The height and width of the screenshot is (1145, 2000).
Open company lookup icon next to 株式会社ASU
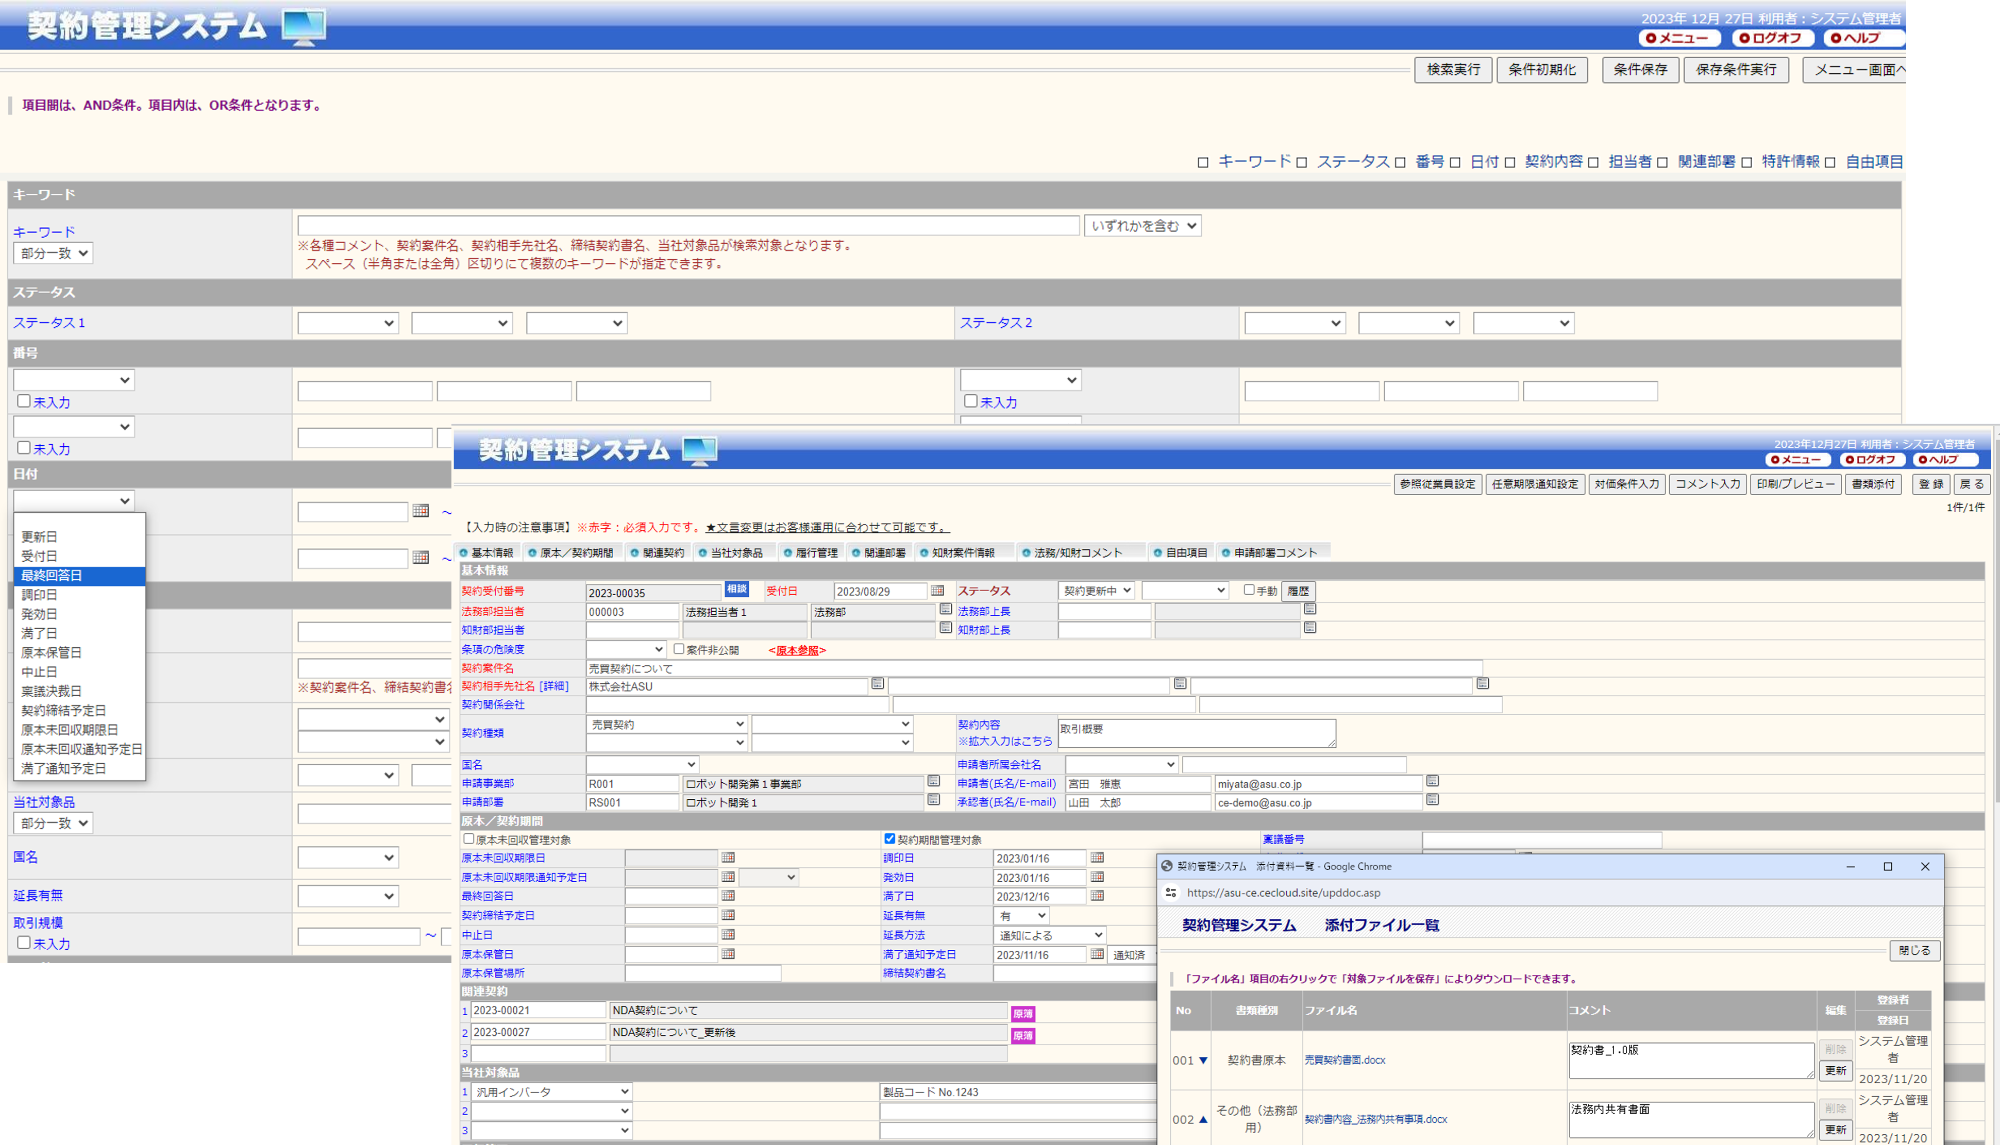(877, 684)
